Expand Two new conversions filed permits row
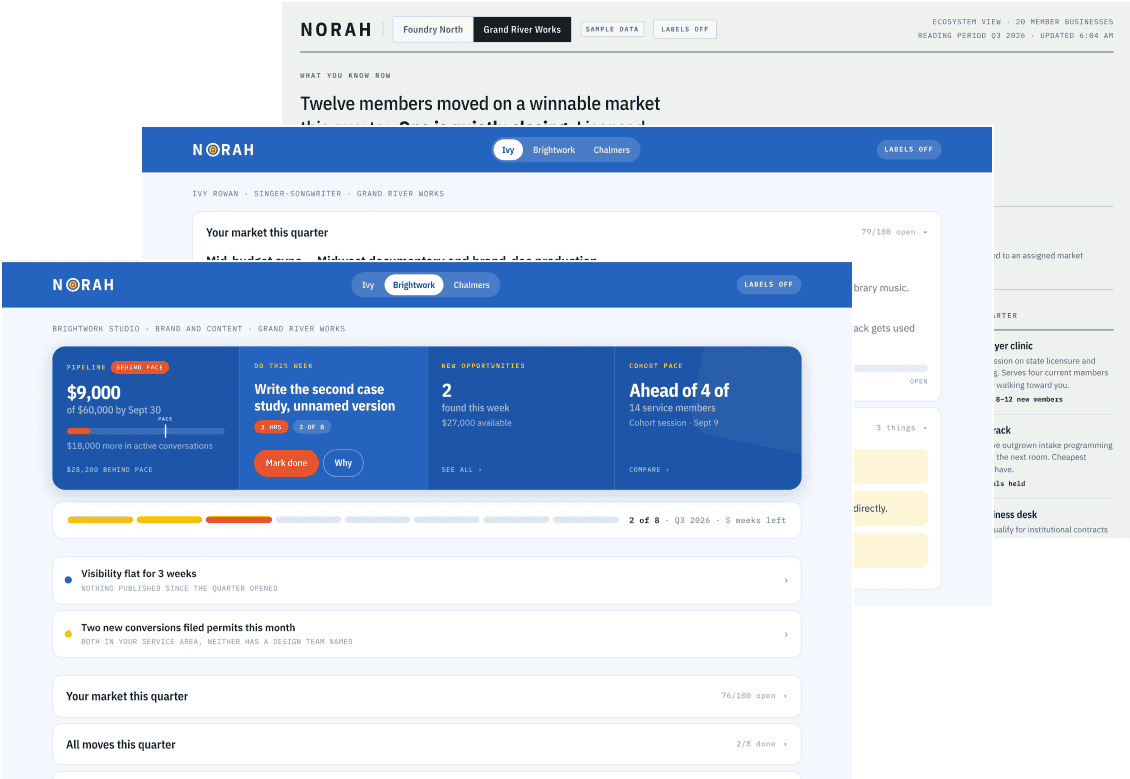Image resolution: width=1130 pixels, height=779 pixels. tap(427, 634)
